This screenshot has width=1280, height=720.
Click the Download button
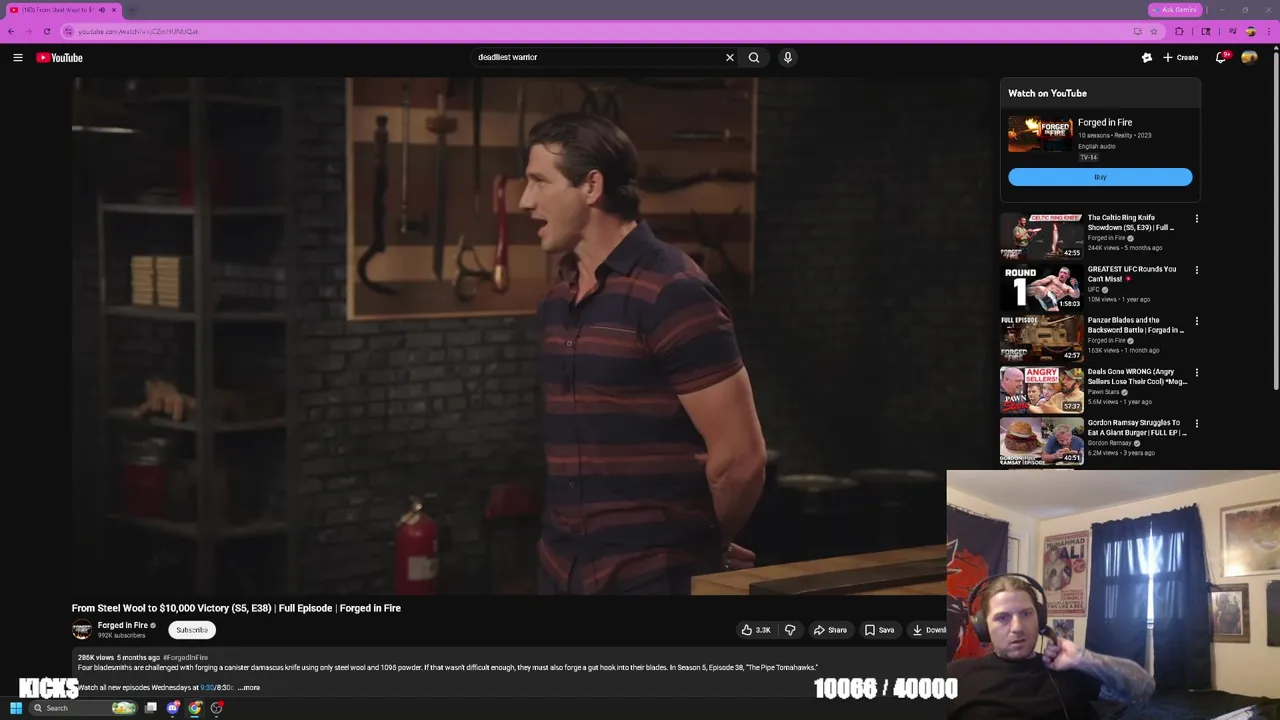click(x=929, y=630)
